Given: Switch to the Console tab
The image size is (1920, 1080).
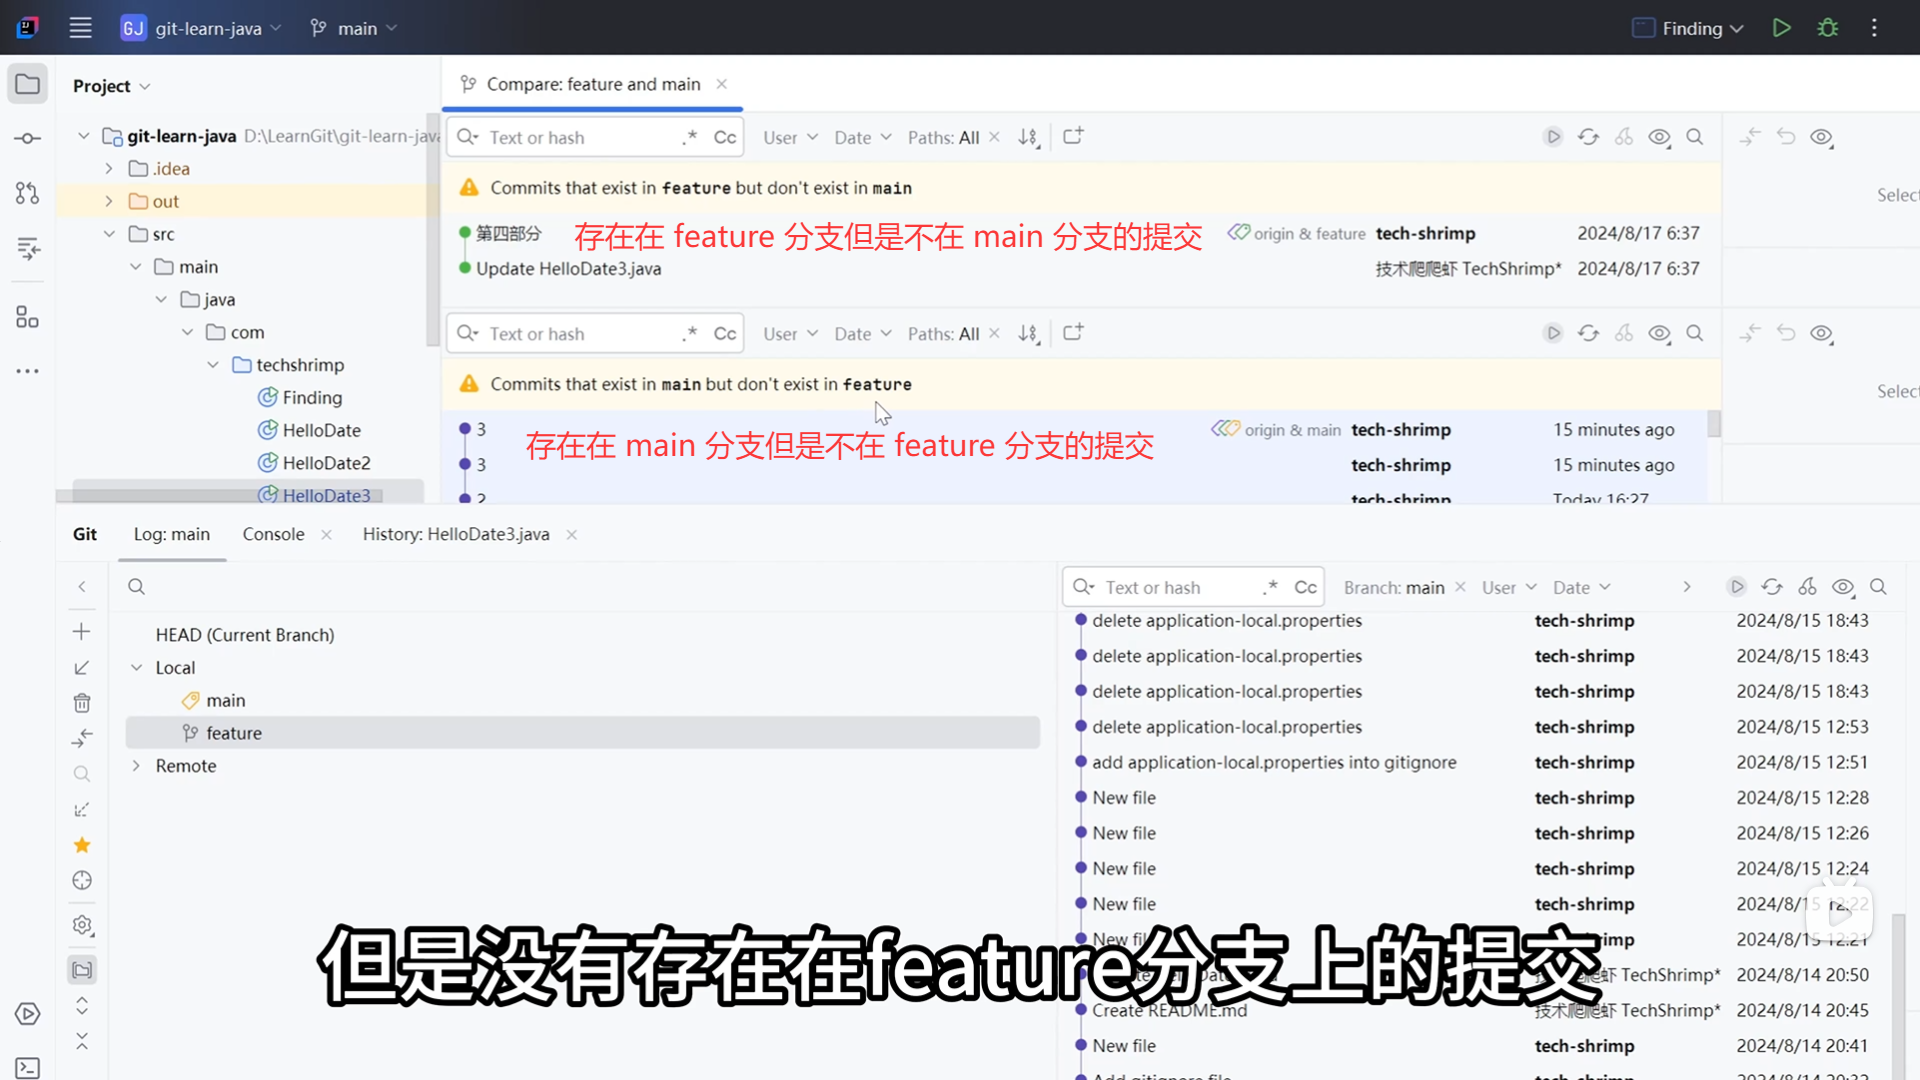Looking at the screenshot, I should 273,534.
